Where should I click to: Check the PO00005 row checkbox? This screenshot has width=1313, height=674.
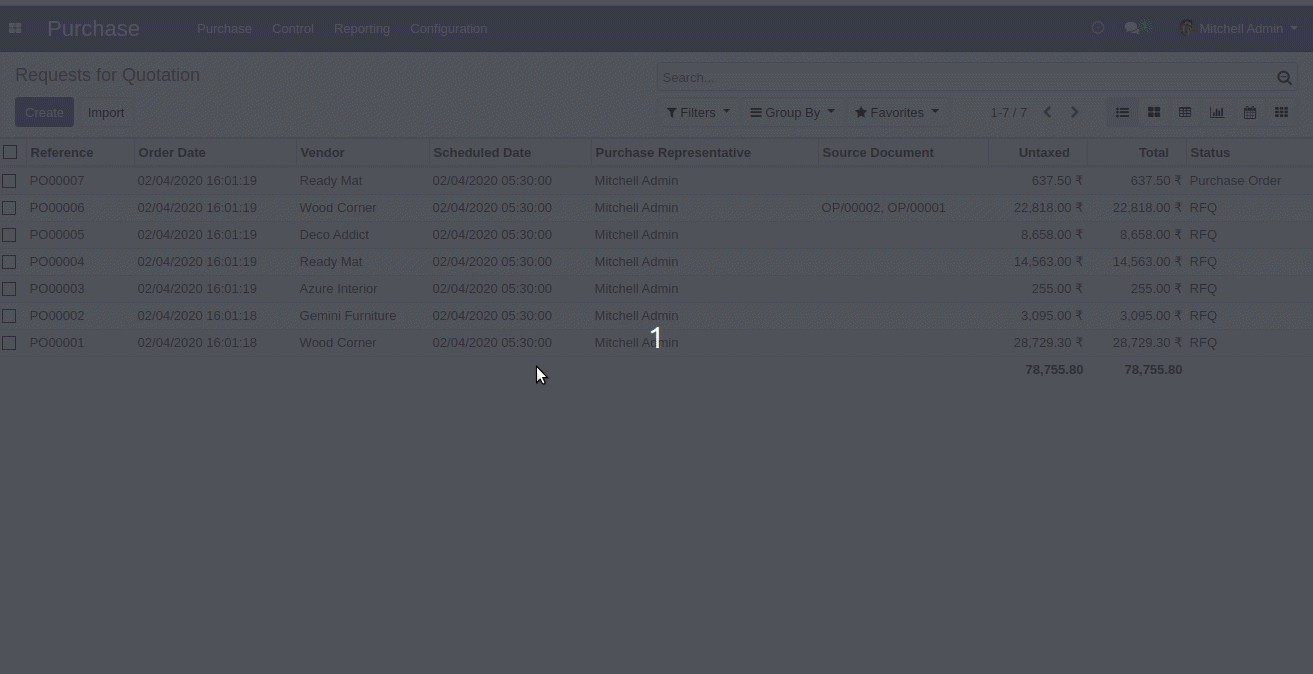coord(9,235)
